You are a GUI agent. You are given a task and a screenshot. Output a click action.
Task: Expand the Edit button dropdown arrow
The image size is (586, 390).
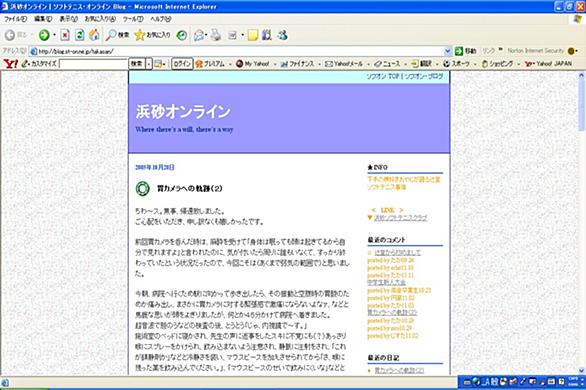242,35
